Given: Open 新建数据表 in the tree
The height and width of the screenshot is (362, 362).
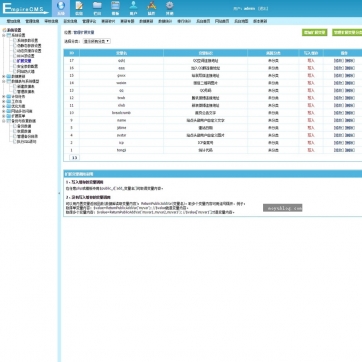Looking at the screenshot, I should point(26,86).
